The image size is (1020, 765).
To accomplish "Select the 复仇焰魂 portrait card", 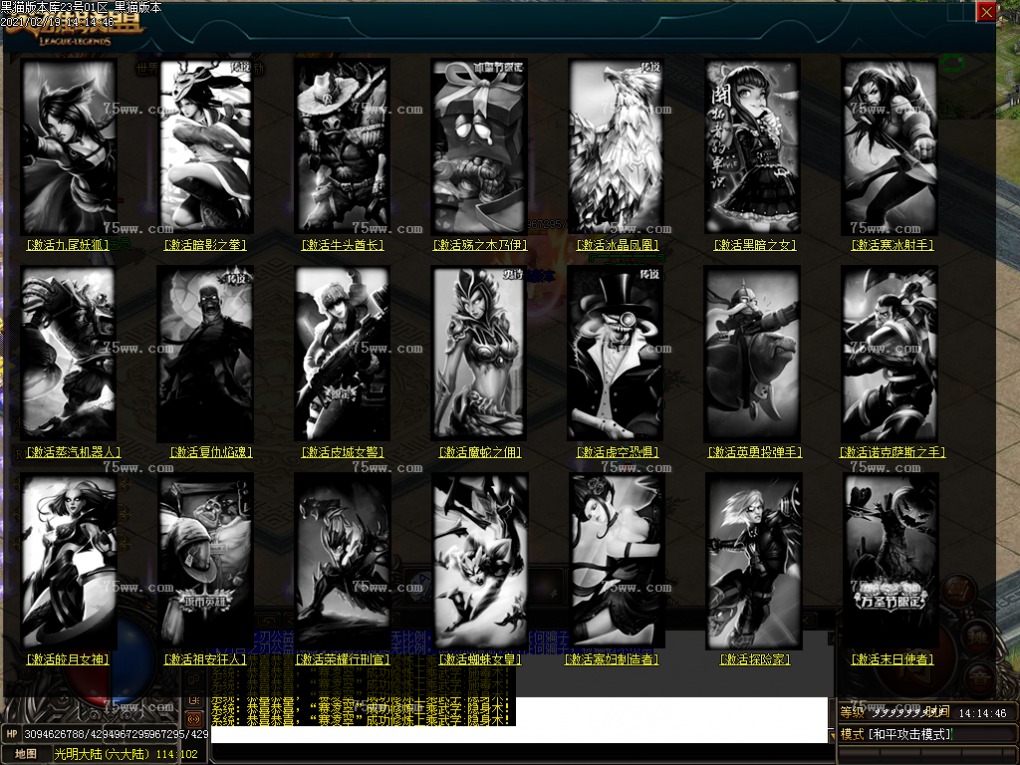I will [206, 354].
